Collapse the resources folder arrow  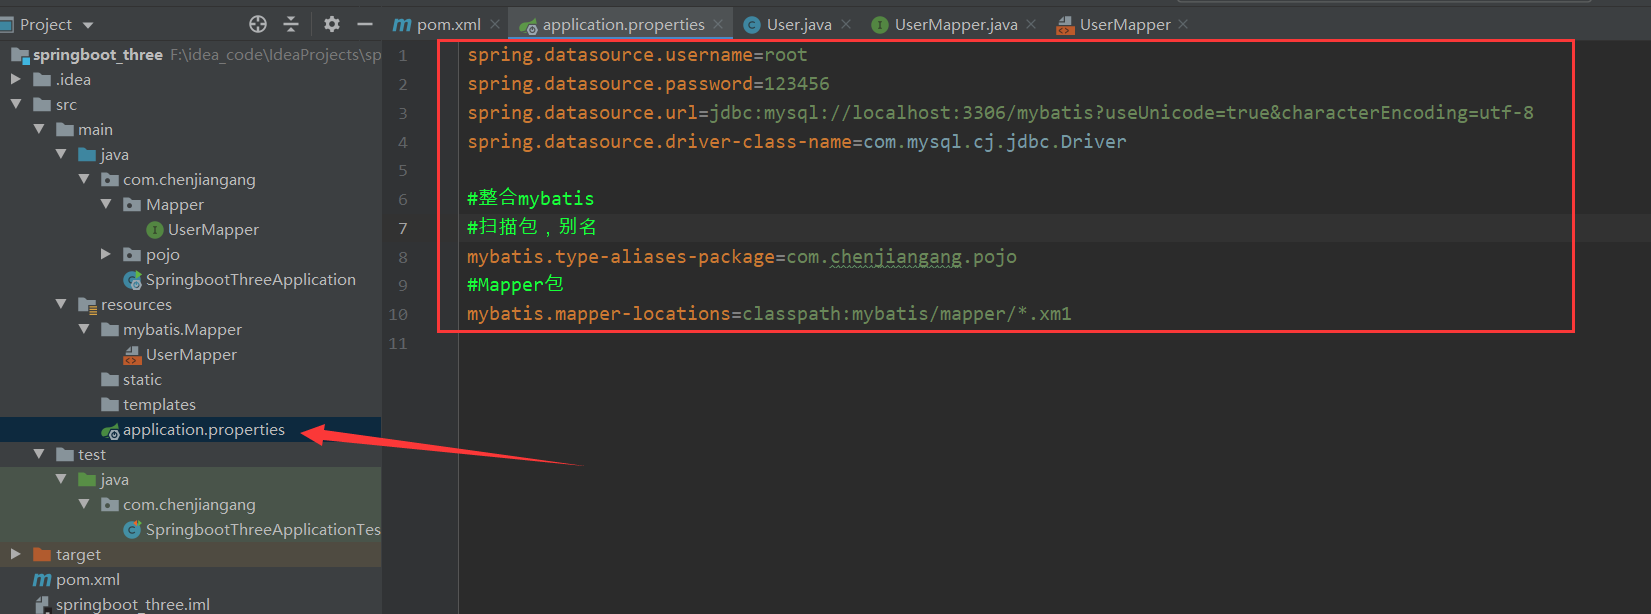(61, 304)
